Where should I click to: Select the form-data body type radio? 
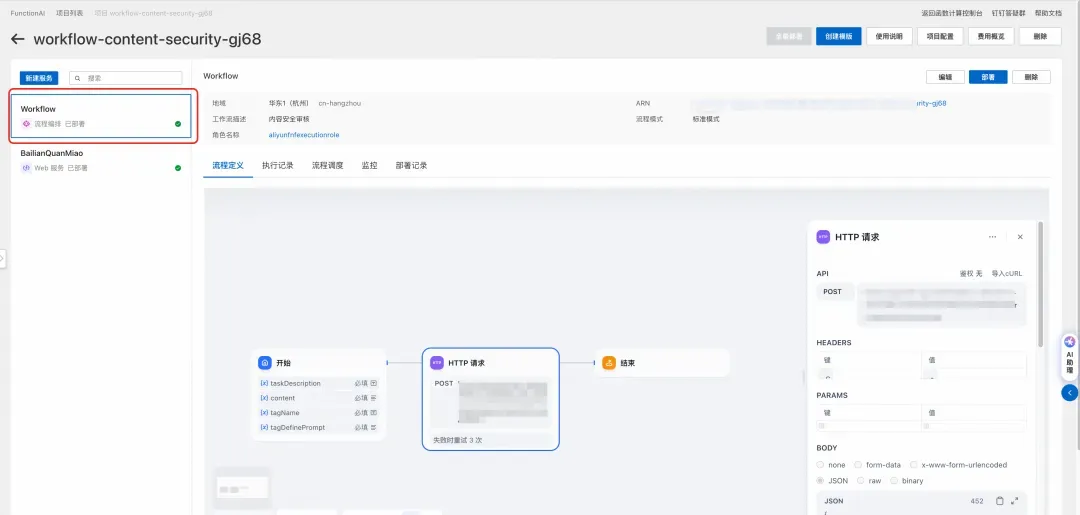858,465
